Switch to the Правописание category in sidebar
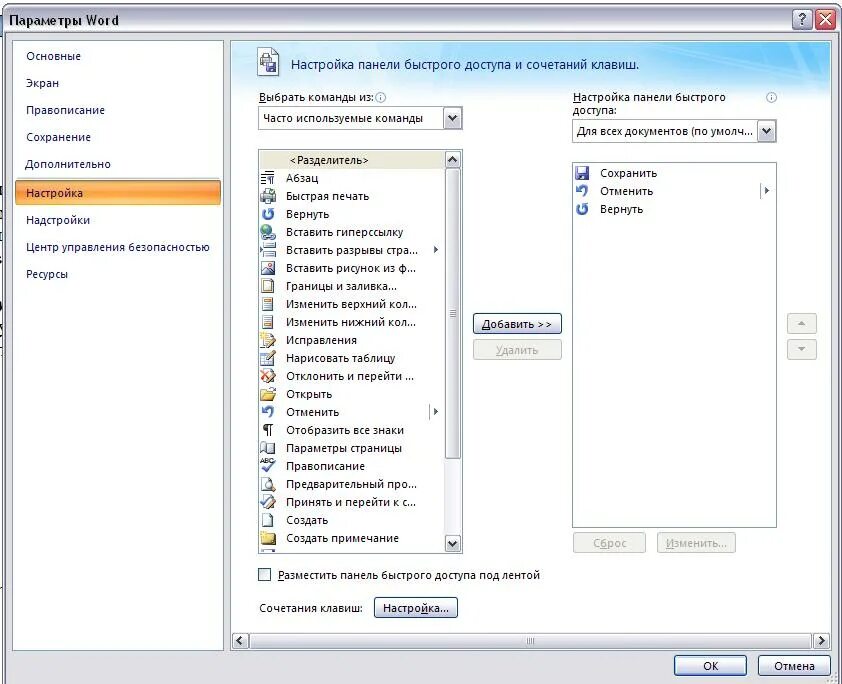The image size is (842, 684). point(66,110)
